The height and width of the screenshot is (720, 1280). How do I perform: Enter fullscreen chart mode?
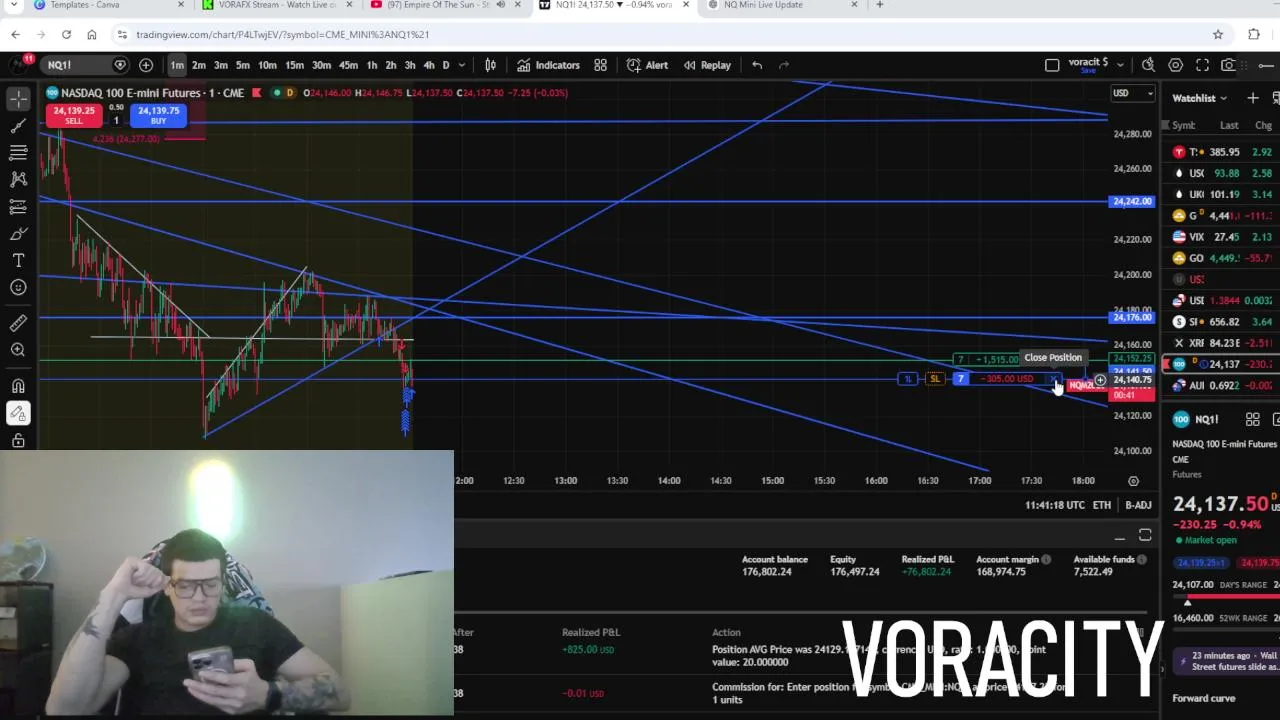(x=1202, y=65)
